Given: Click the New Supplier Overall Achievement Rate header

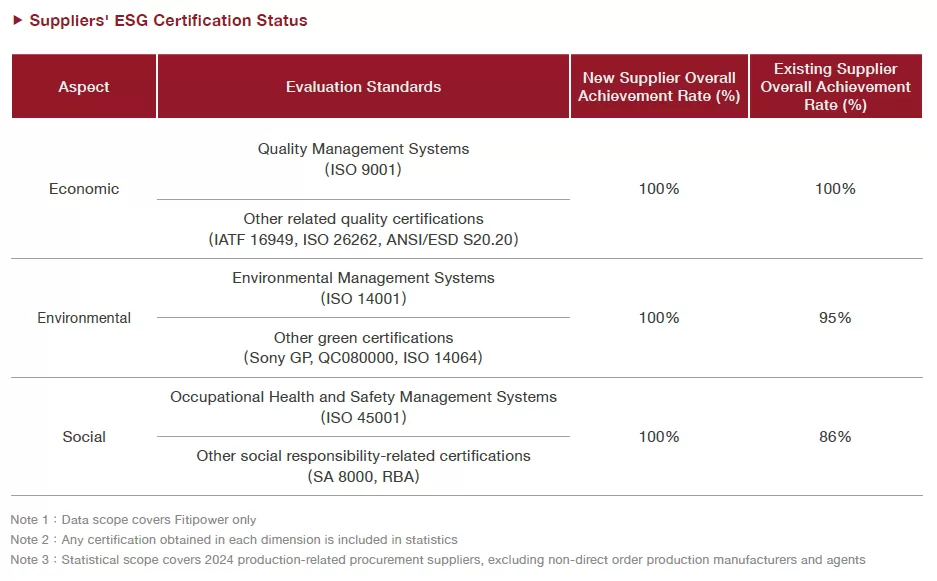Looking at the screenshot, I should (x=659, y=87).
